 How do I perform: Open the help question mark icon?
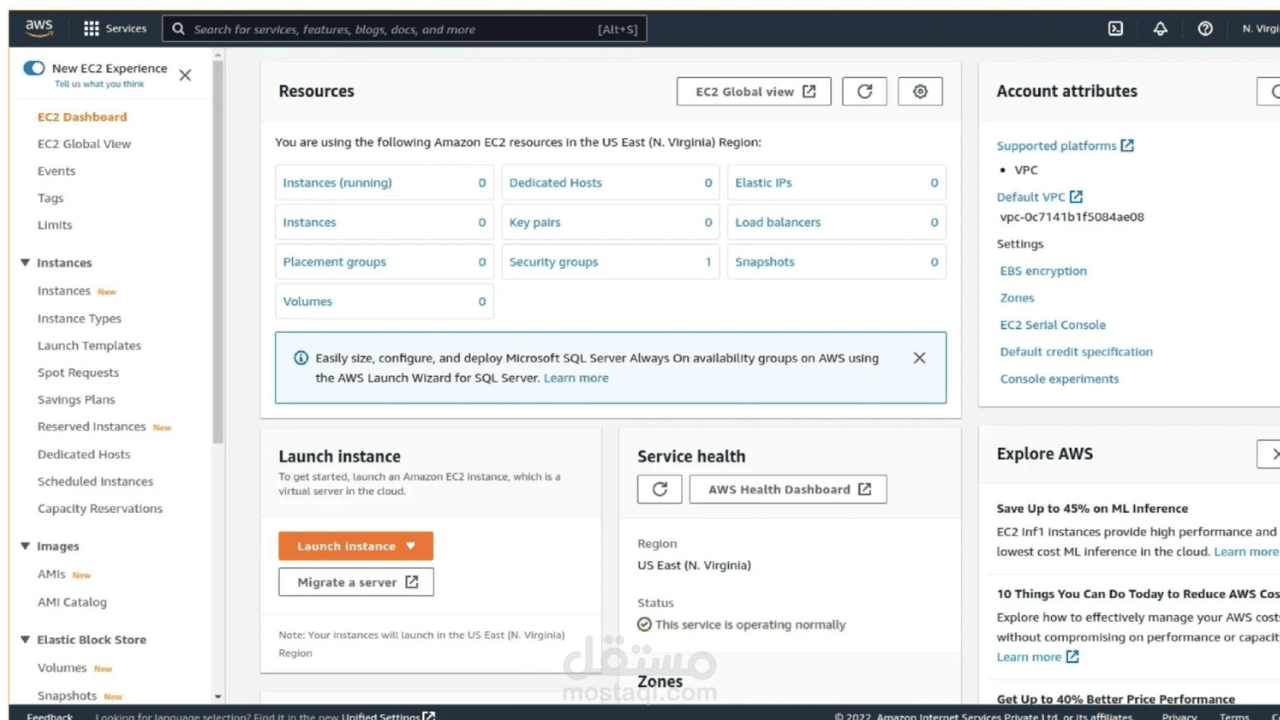pos(1205,29)
